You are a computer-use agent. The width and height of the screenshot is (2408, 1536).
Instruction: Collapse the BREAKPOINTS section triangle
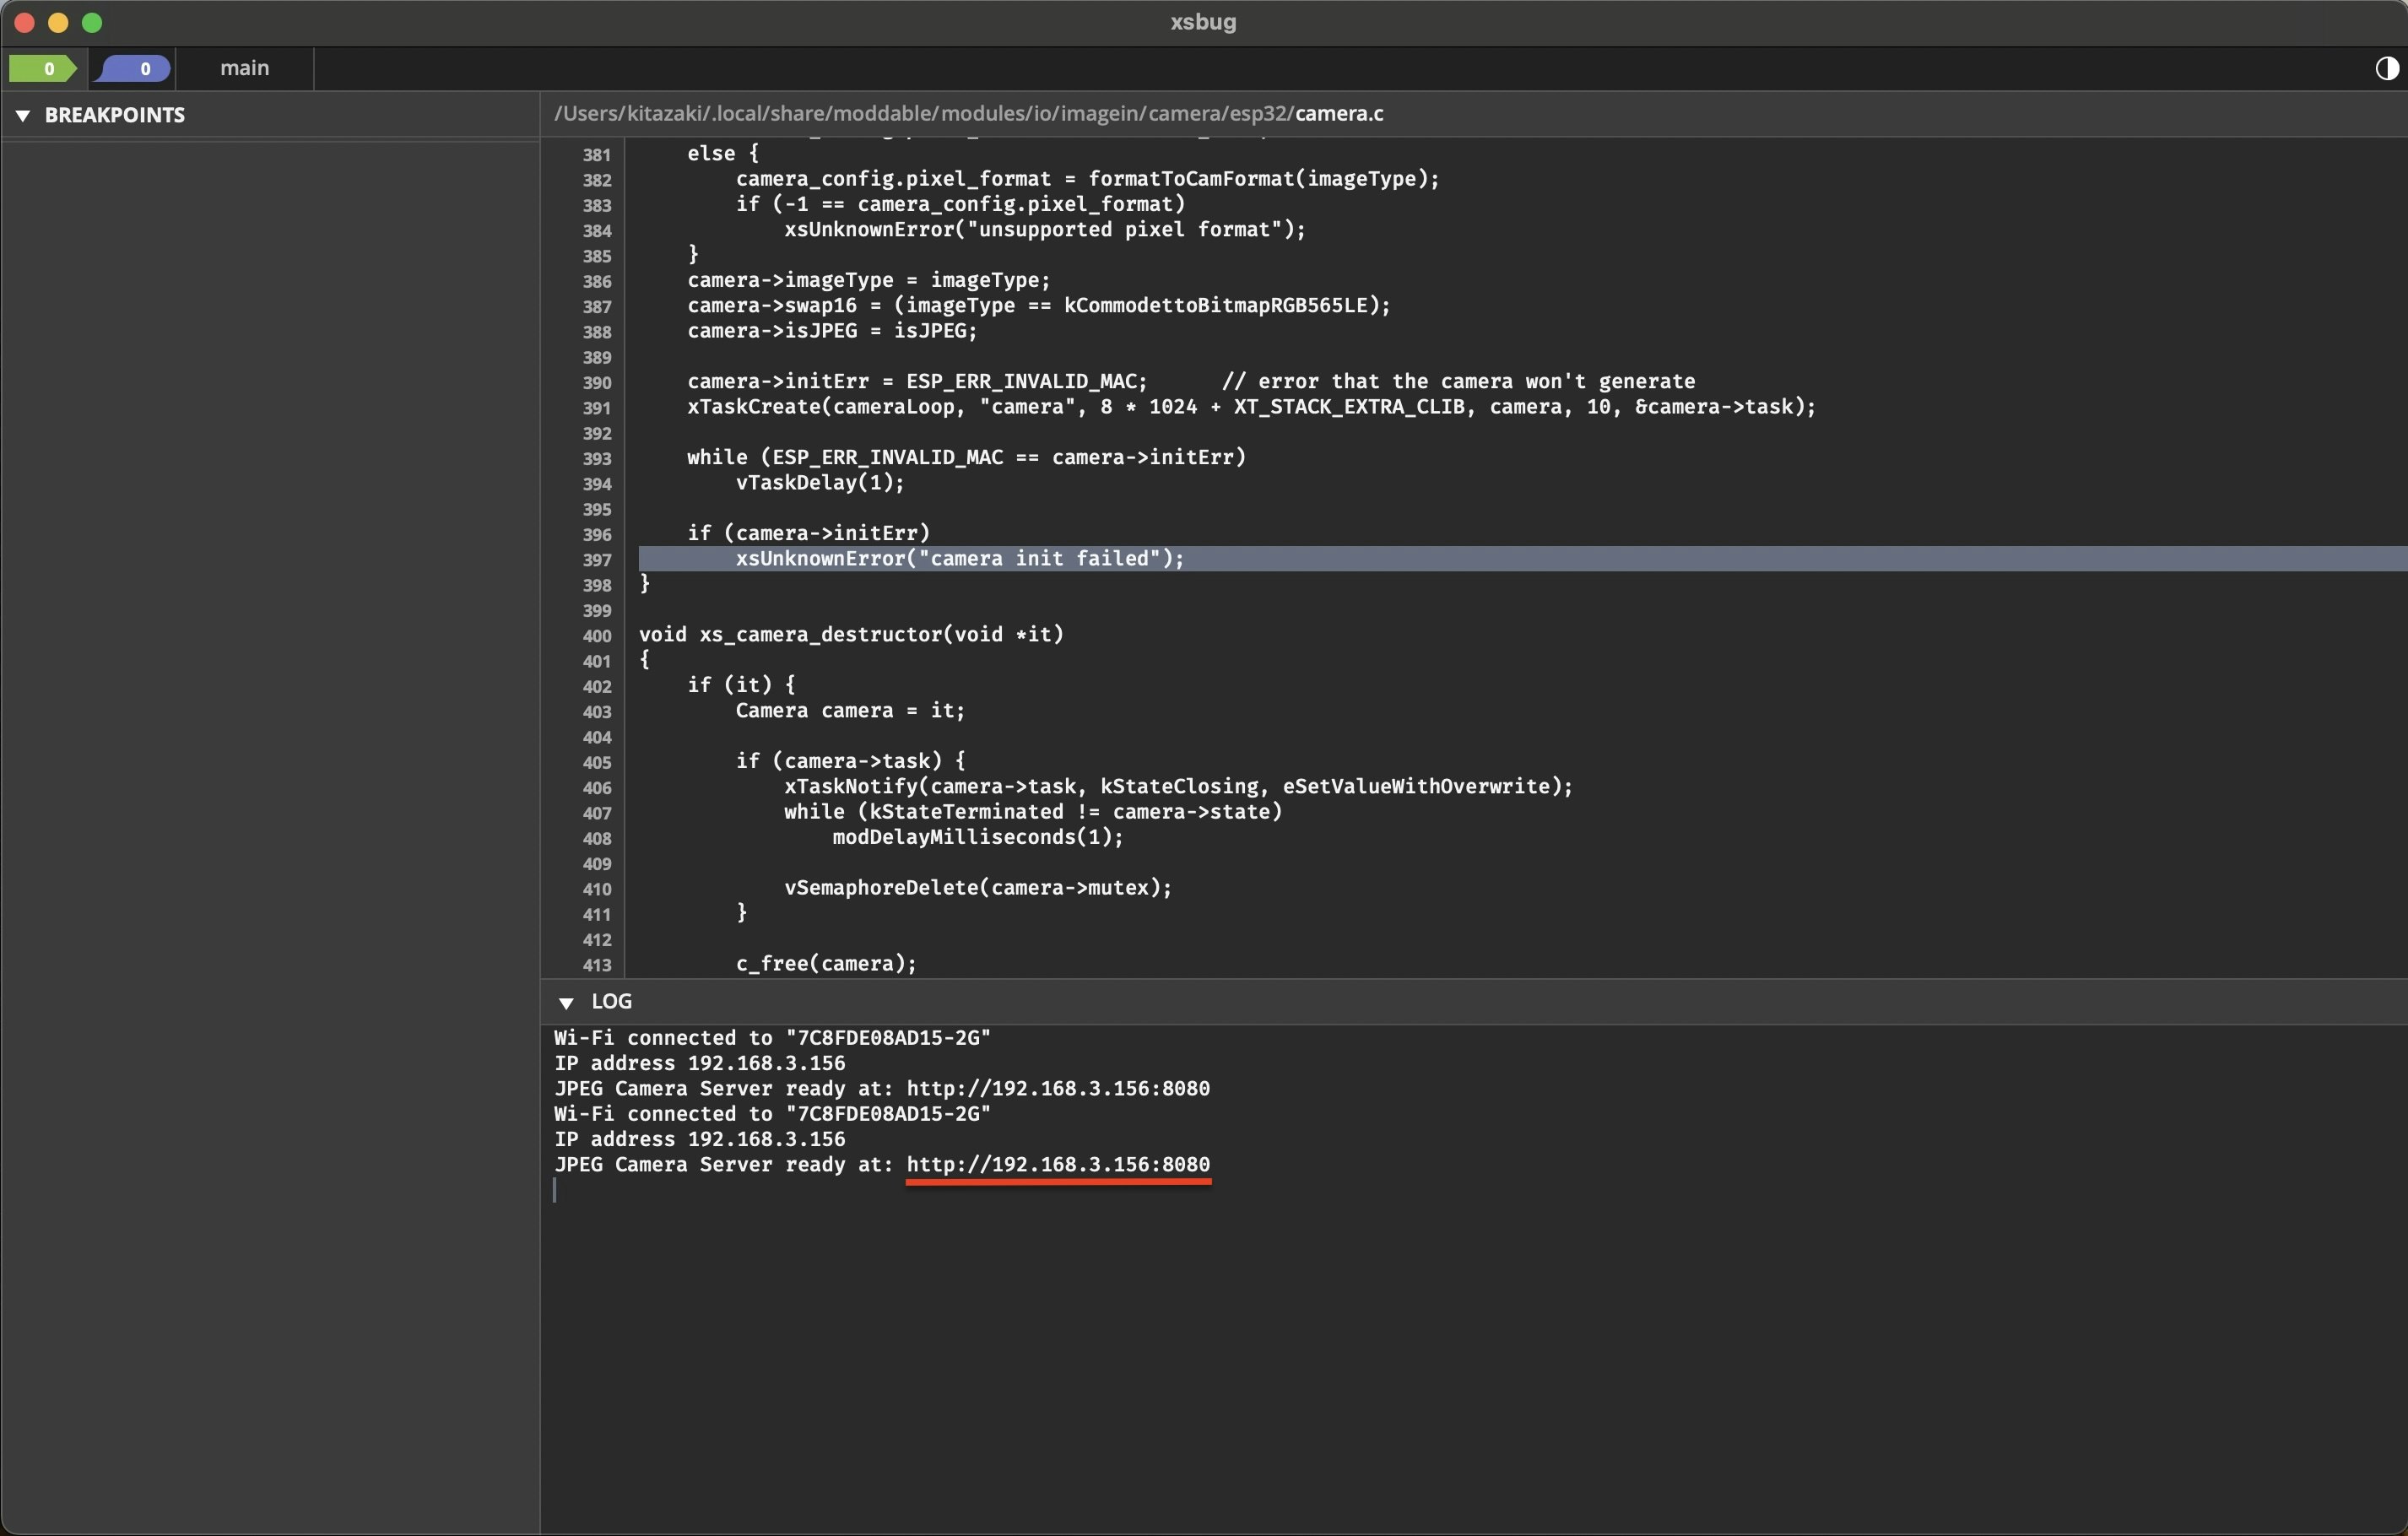22,115
